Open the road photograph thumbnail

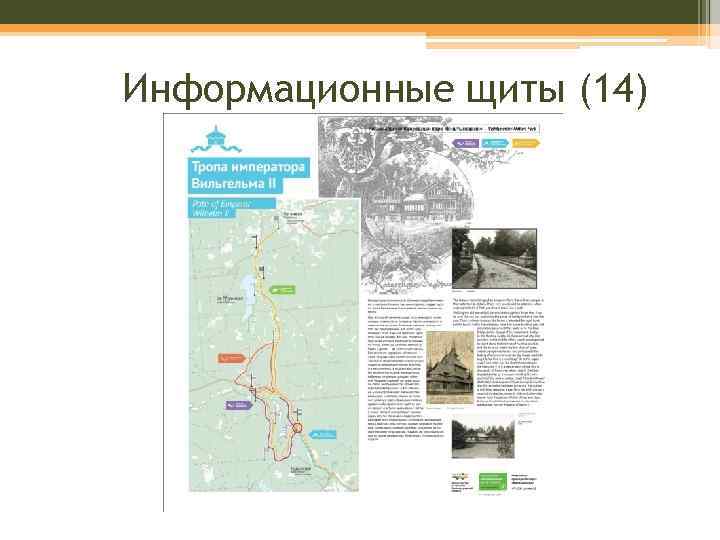tap(494, 259)
